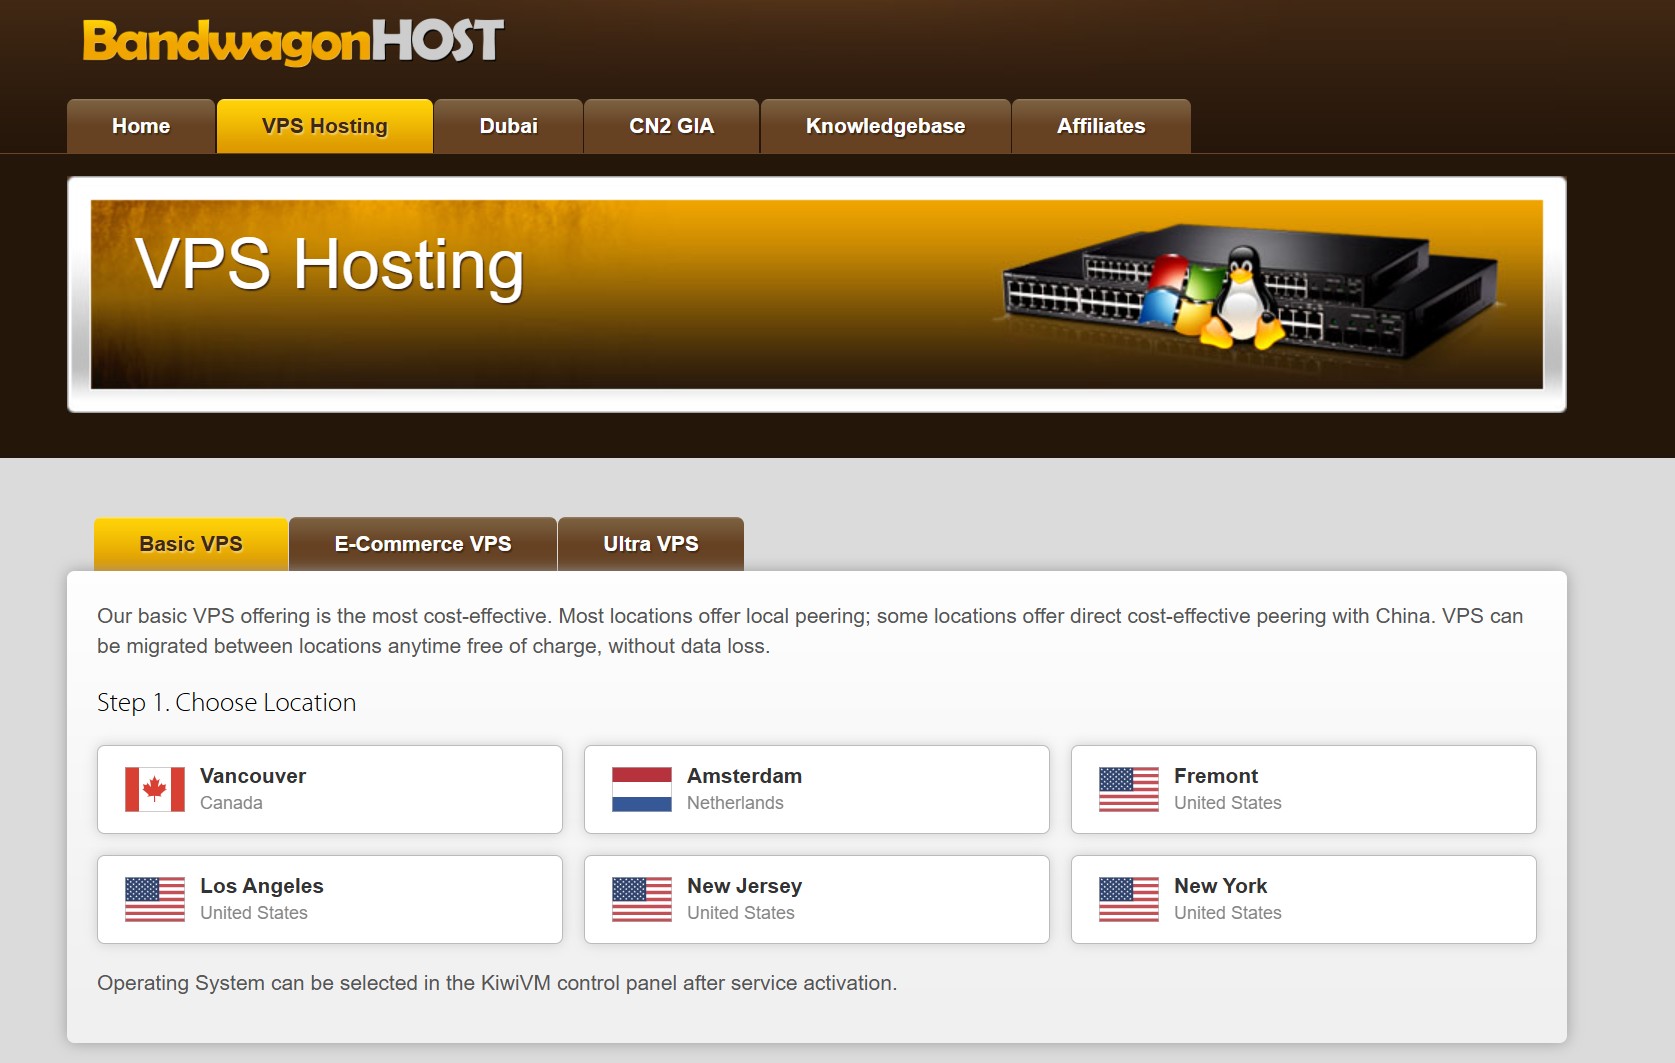Click the Canada flag icon for Vancouver

(x=154, y=789)
